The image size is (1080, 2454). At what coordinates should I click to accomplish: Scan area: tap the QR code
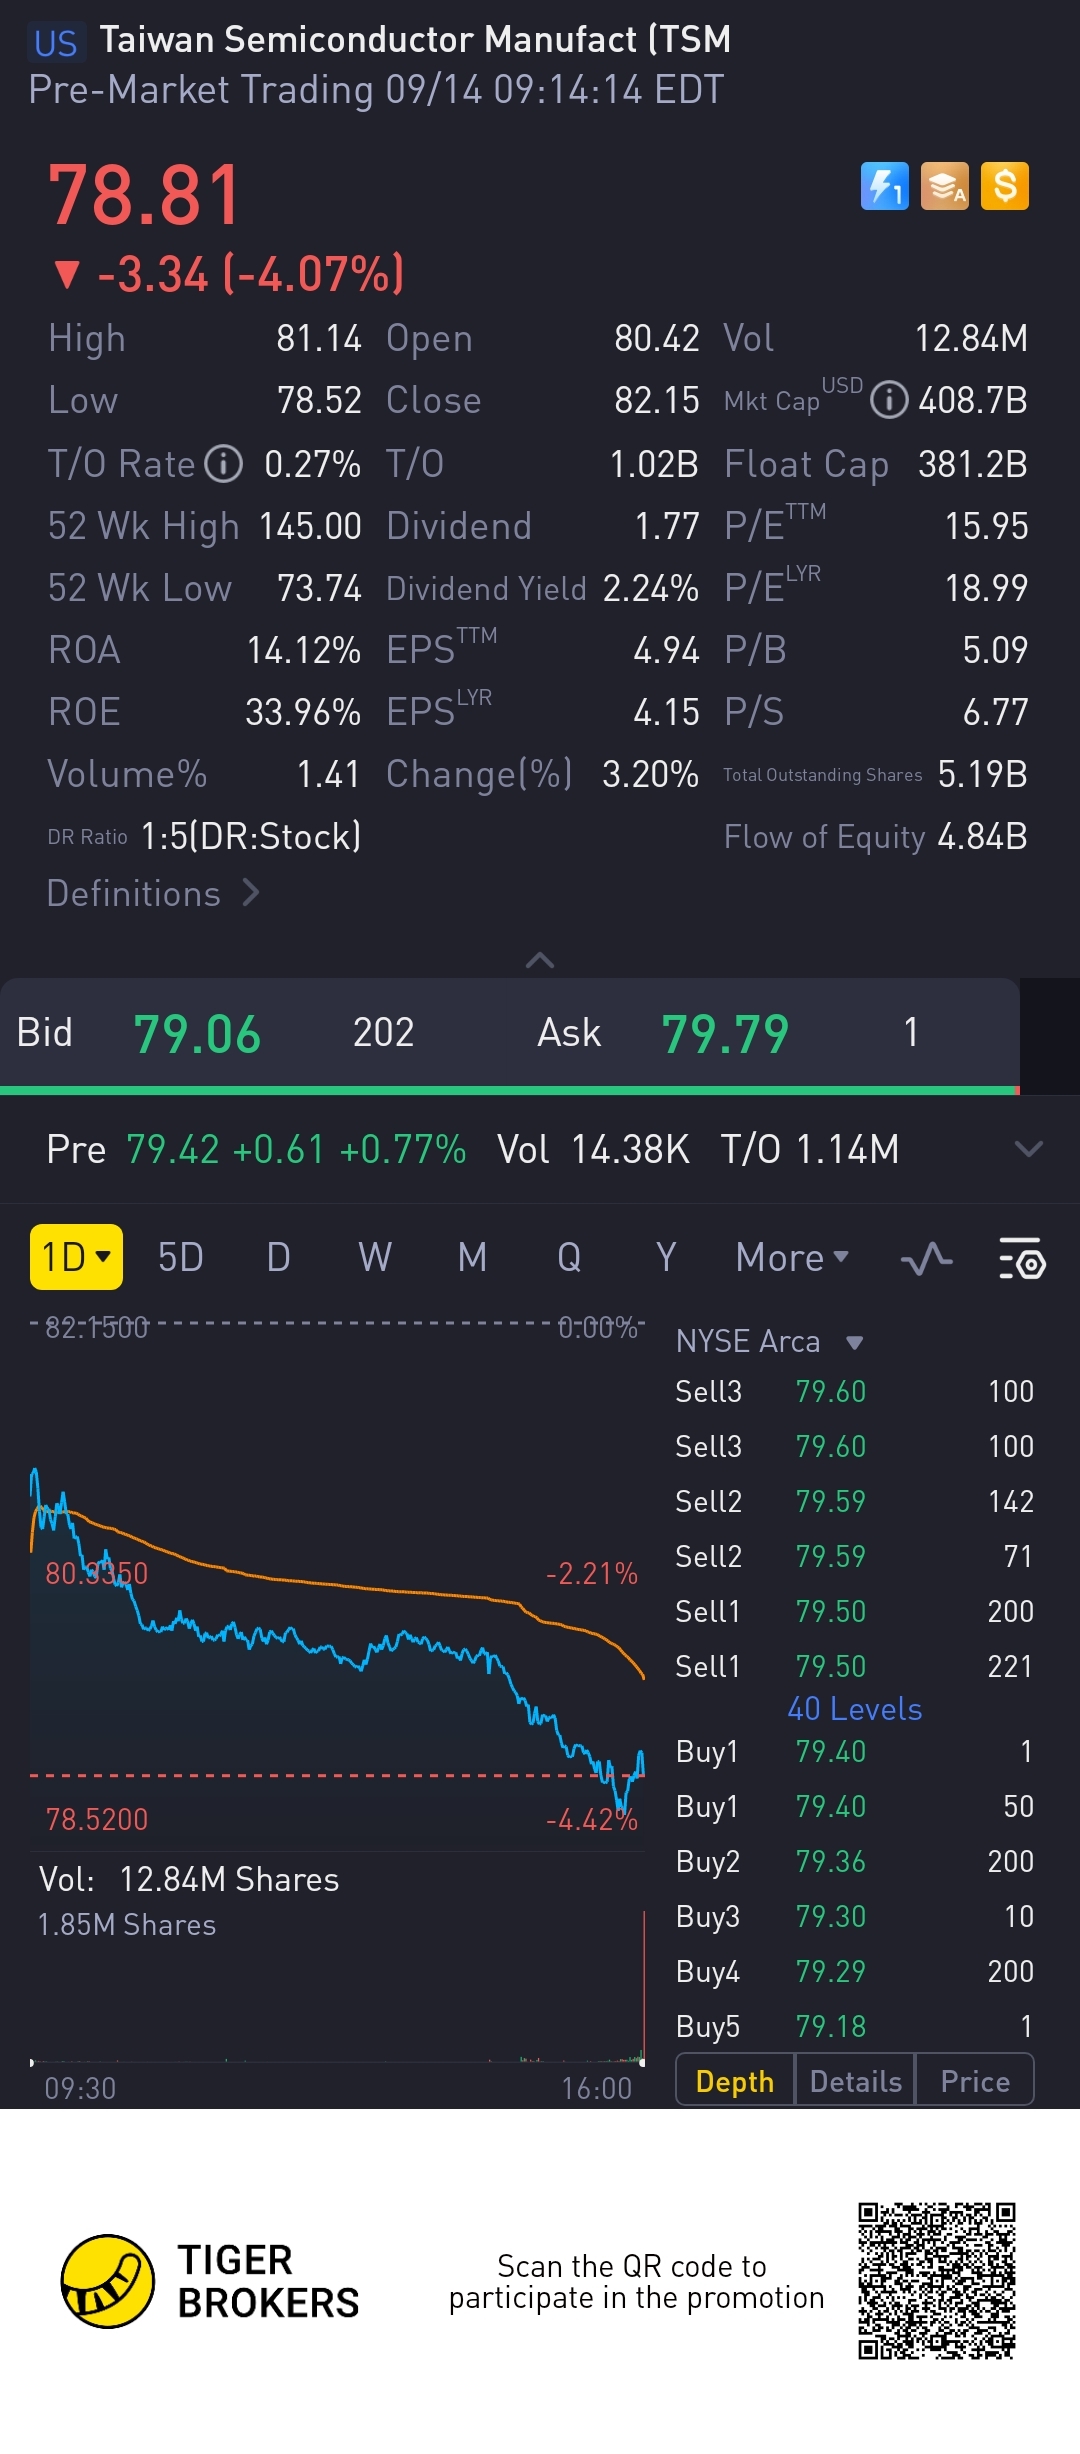click(x=936, y=2281)
